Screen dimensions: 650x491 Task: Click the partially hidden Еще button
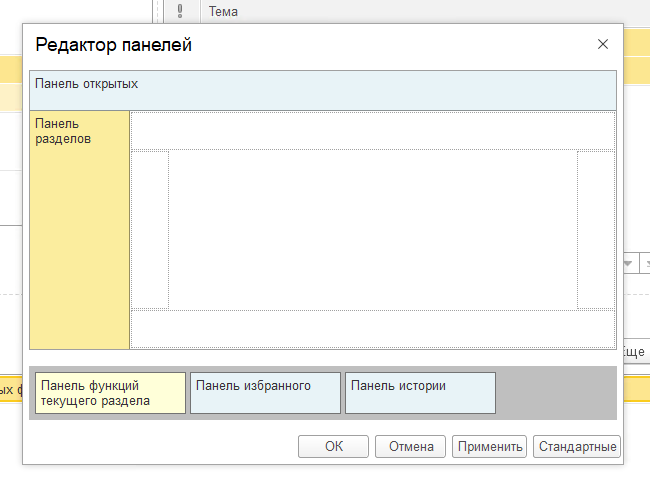635,352
